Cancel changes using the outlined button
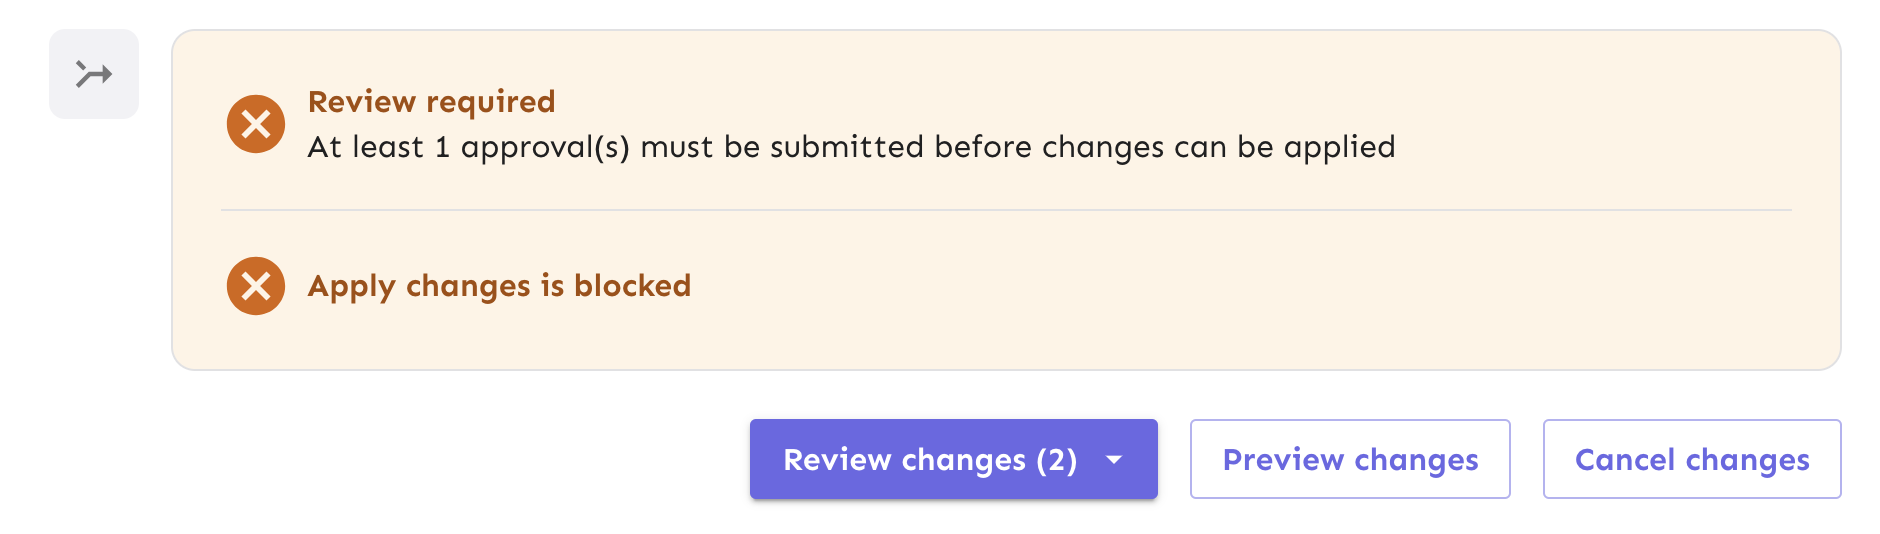Image resolution: width=1880 pixels, height=534 pixels. click(x=1691, y=459)
